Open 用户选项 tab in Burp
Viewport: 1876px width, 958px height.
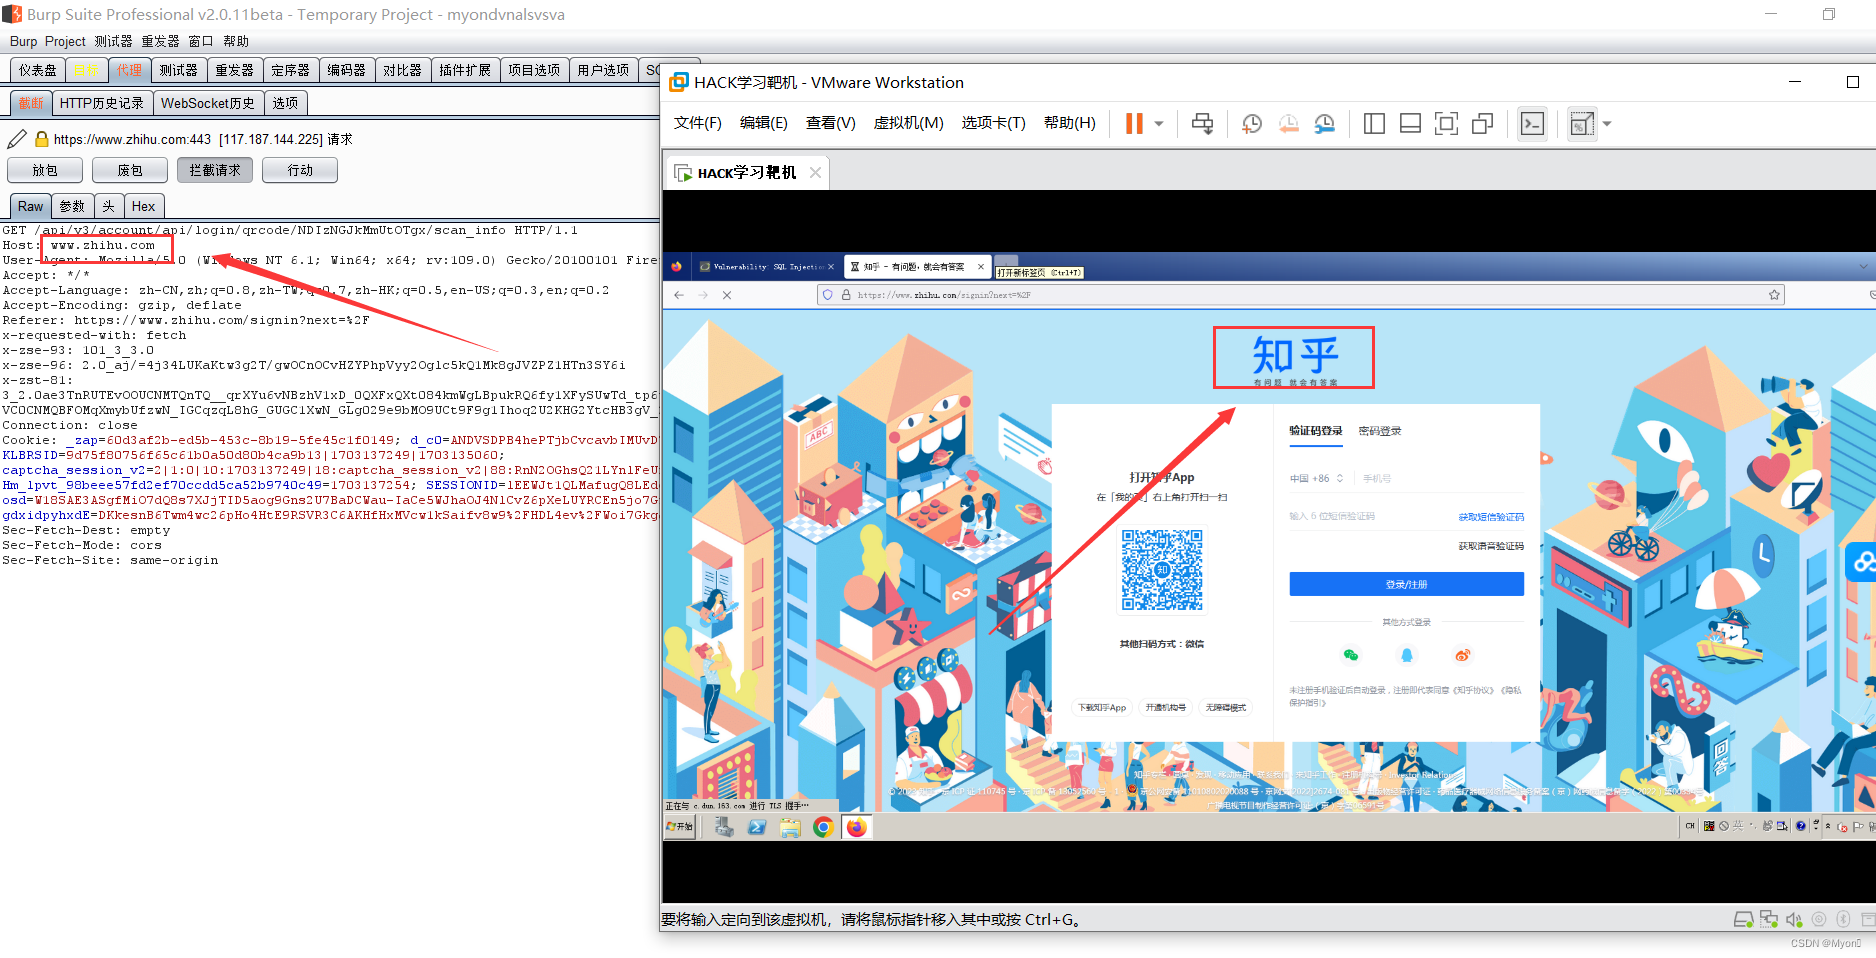[x=603, y=70]
